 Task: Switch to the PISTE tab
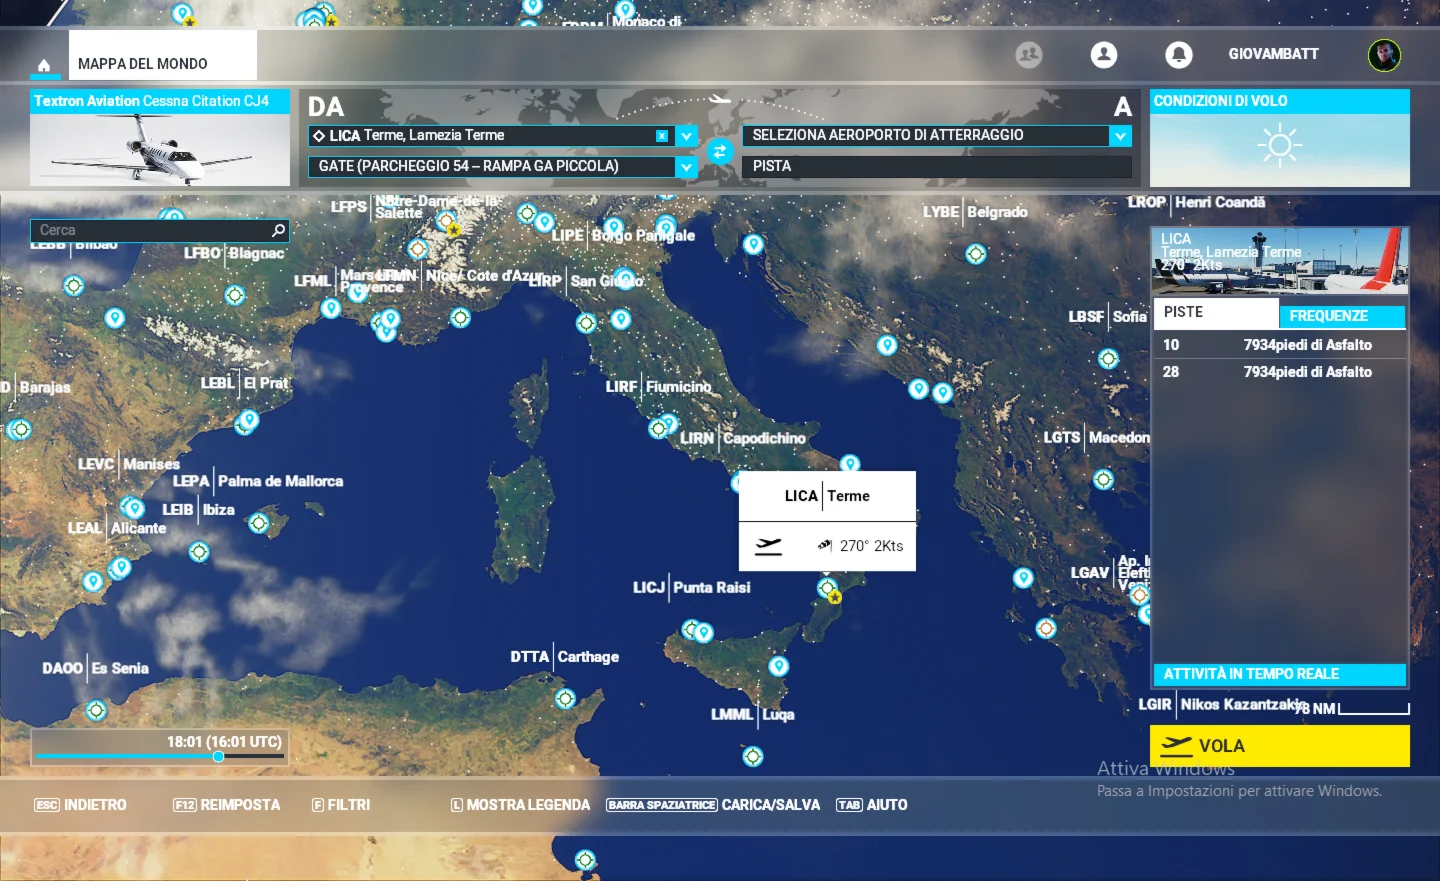pyautogui.click(x=1215, y=313)
